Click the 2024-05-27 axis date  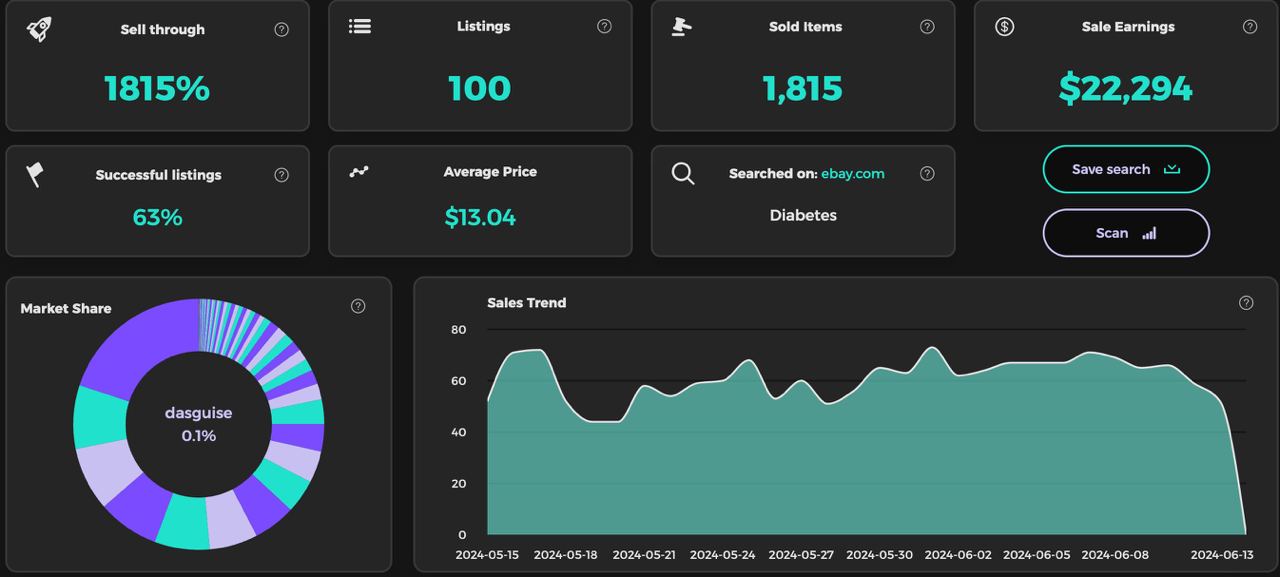pyautogui.click(x=801, y=554)
